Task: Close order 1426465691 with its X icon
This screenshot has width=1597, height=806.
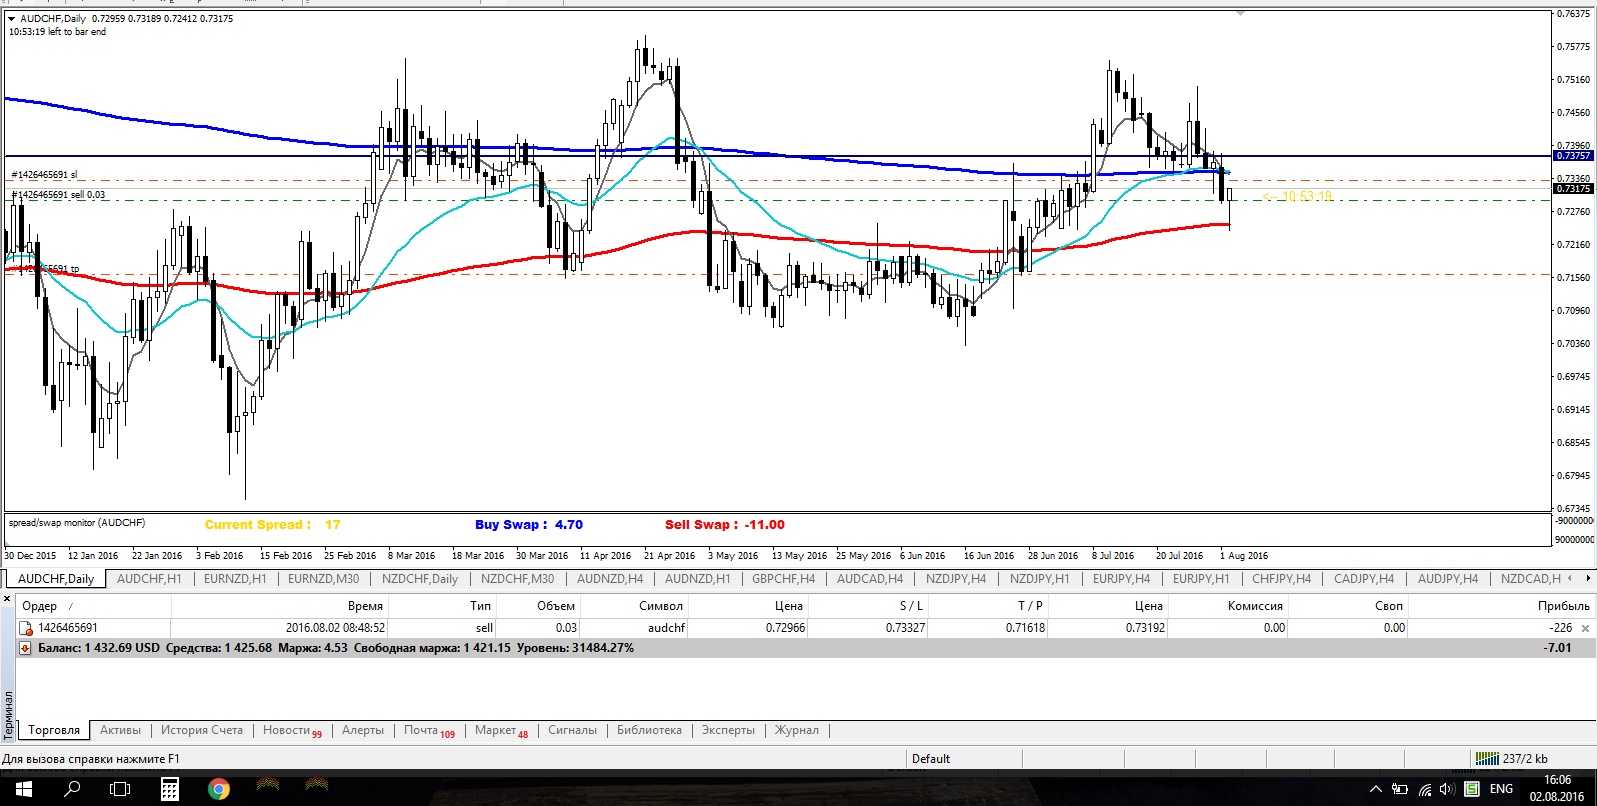Action: point(1585,628)
